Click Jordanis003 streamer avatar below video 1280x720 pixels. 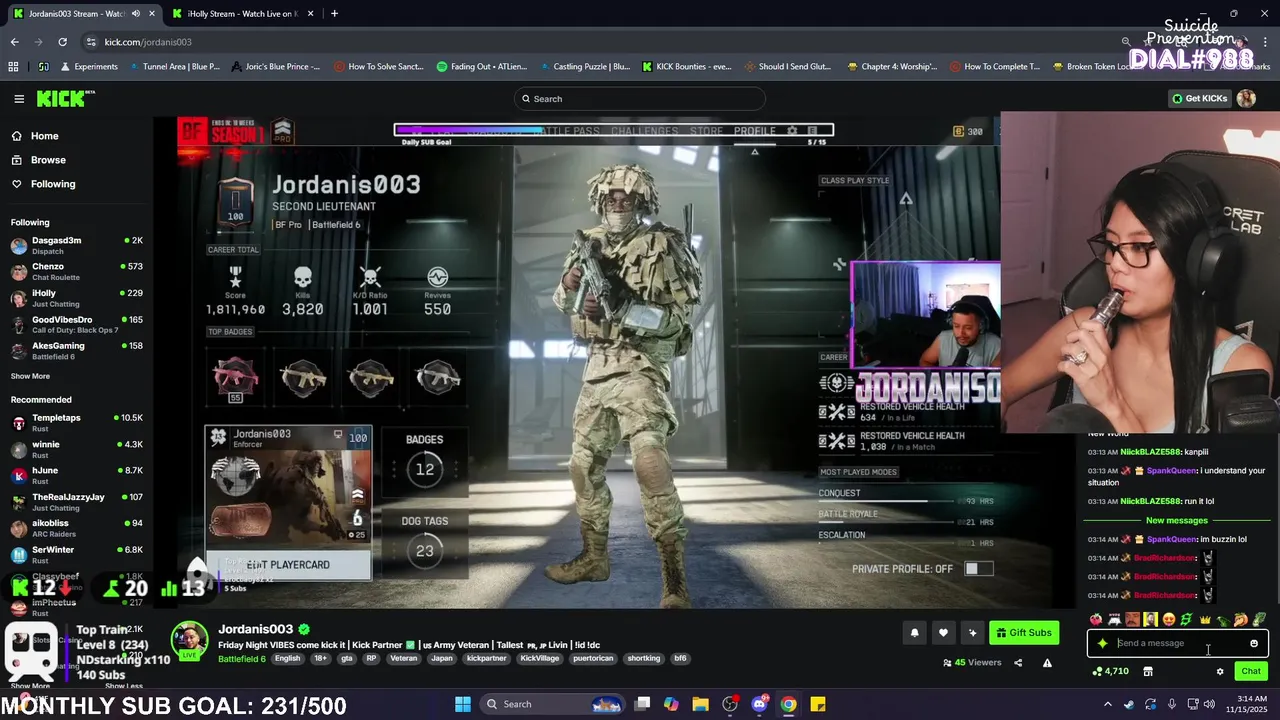click(190, 640)
